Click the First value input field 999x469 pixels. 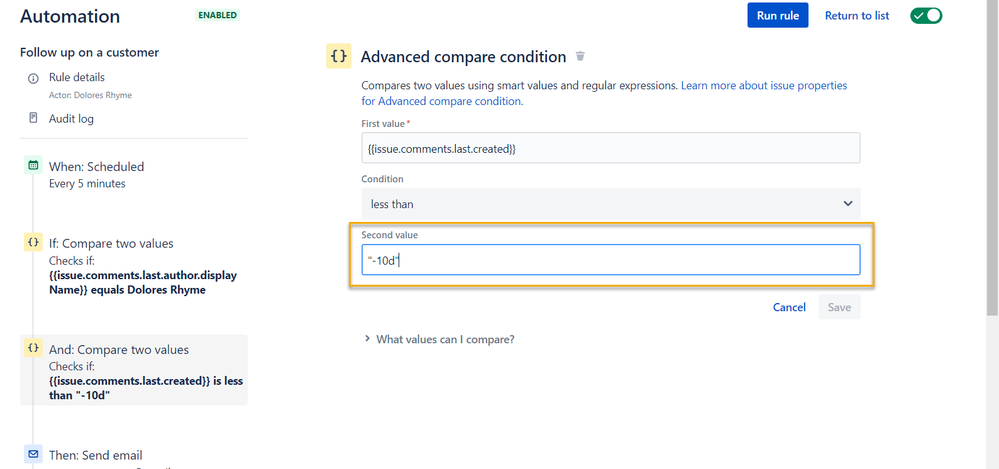[610, 148]
